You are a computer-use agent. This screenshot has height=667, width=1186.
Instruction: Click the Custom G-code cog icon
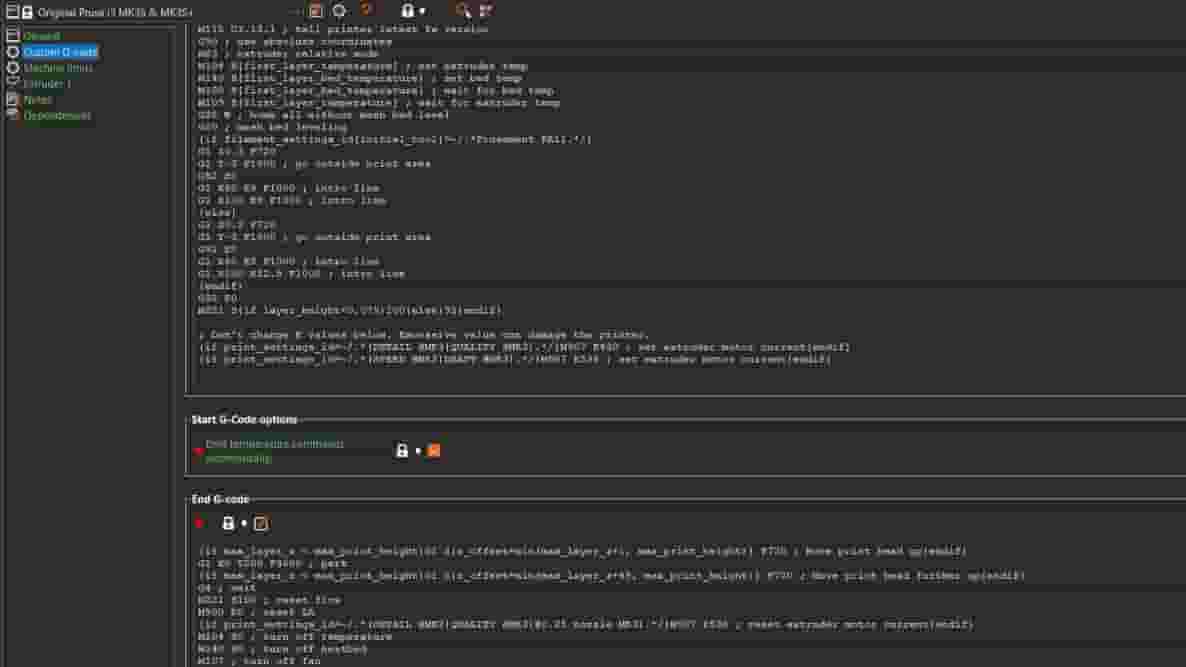tap(13, 51)
